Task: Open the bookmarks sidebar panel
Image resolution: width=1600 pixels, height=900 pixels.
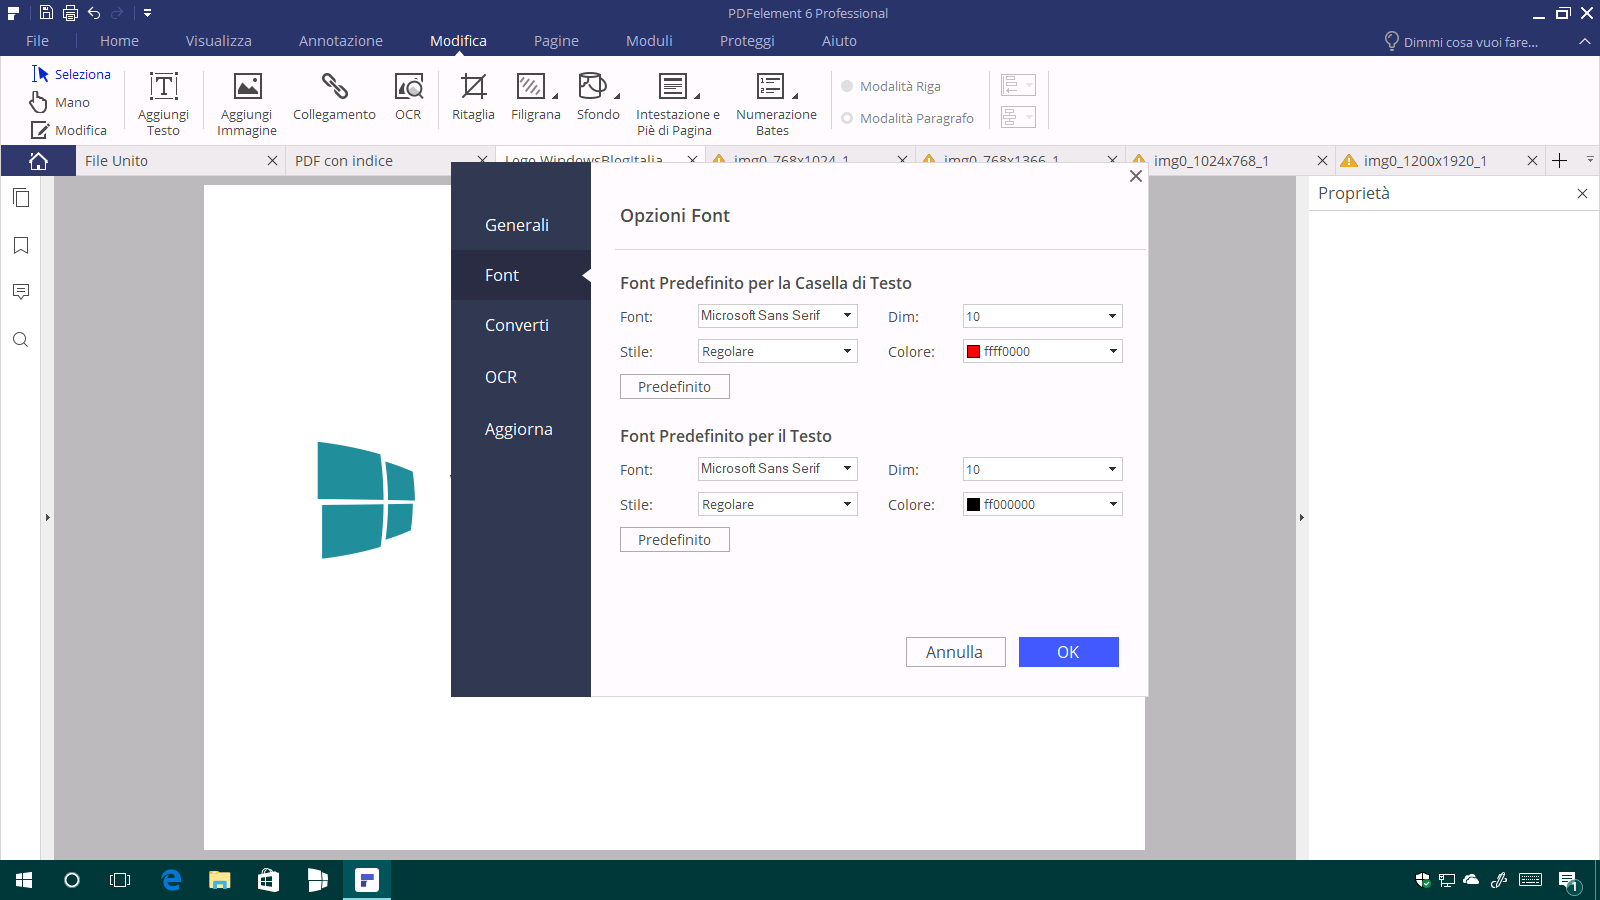Action: click(21, 245)
